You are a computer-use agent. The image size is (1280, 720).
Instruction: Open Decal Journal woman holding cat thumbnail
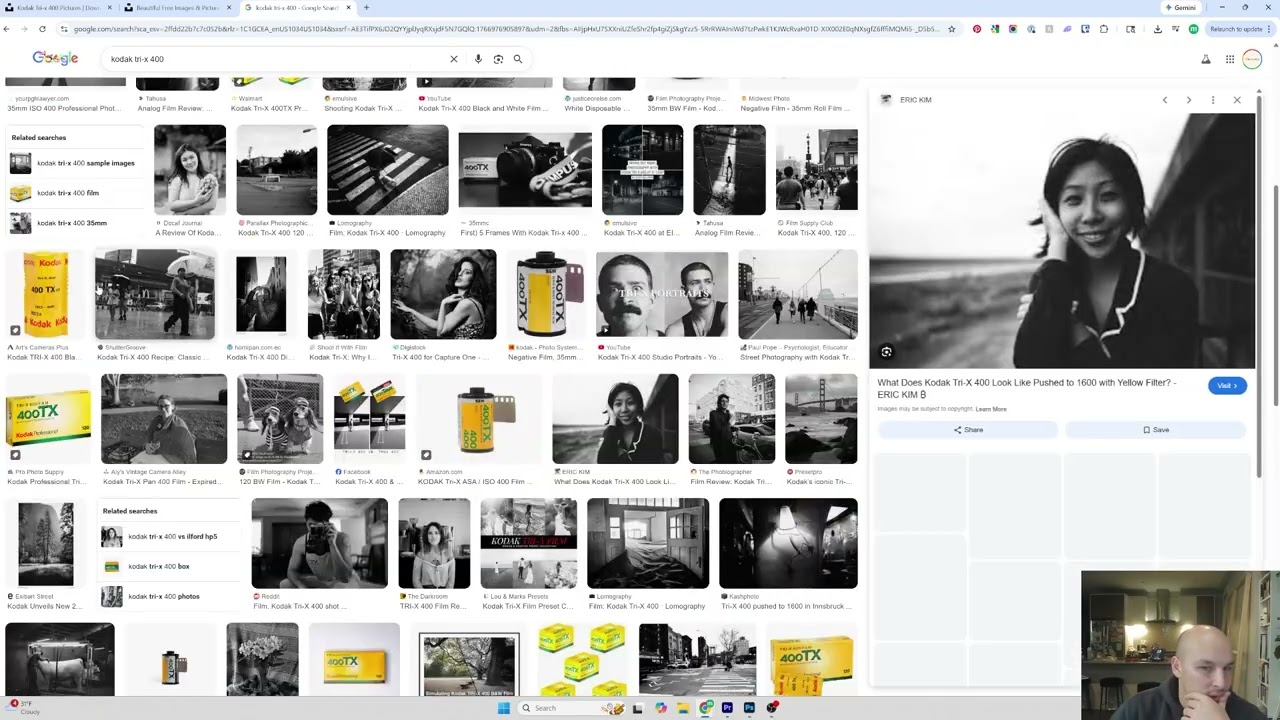(190, 170)
